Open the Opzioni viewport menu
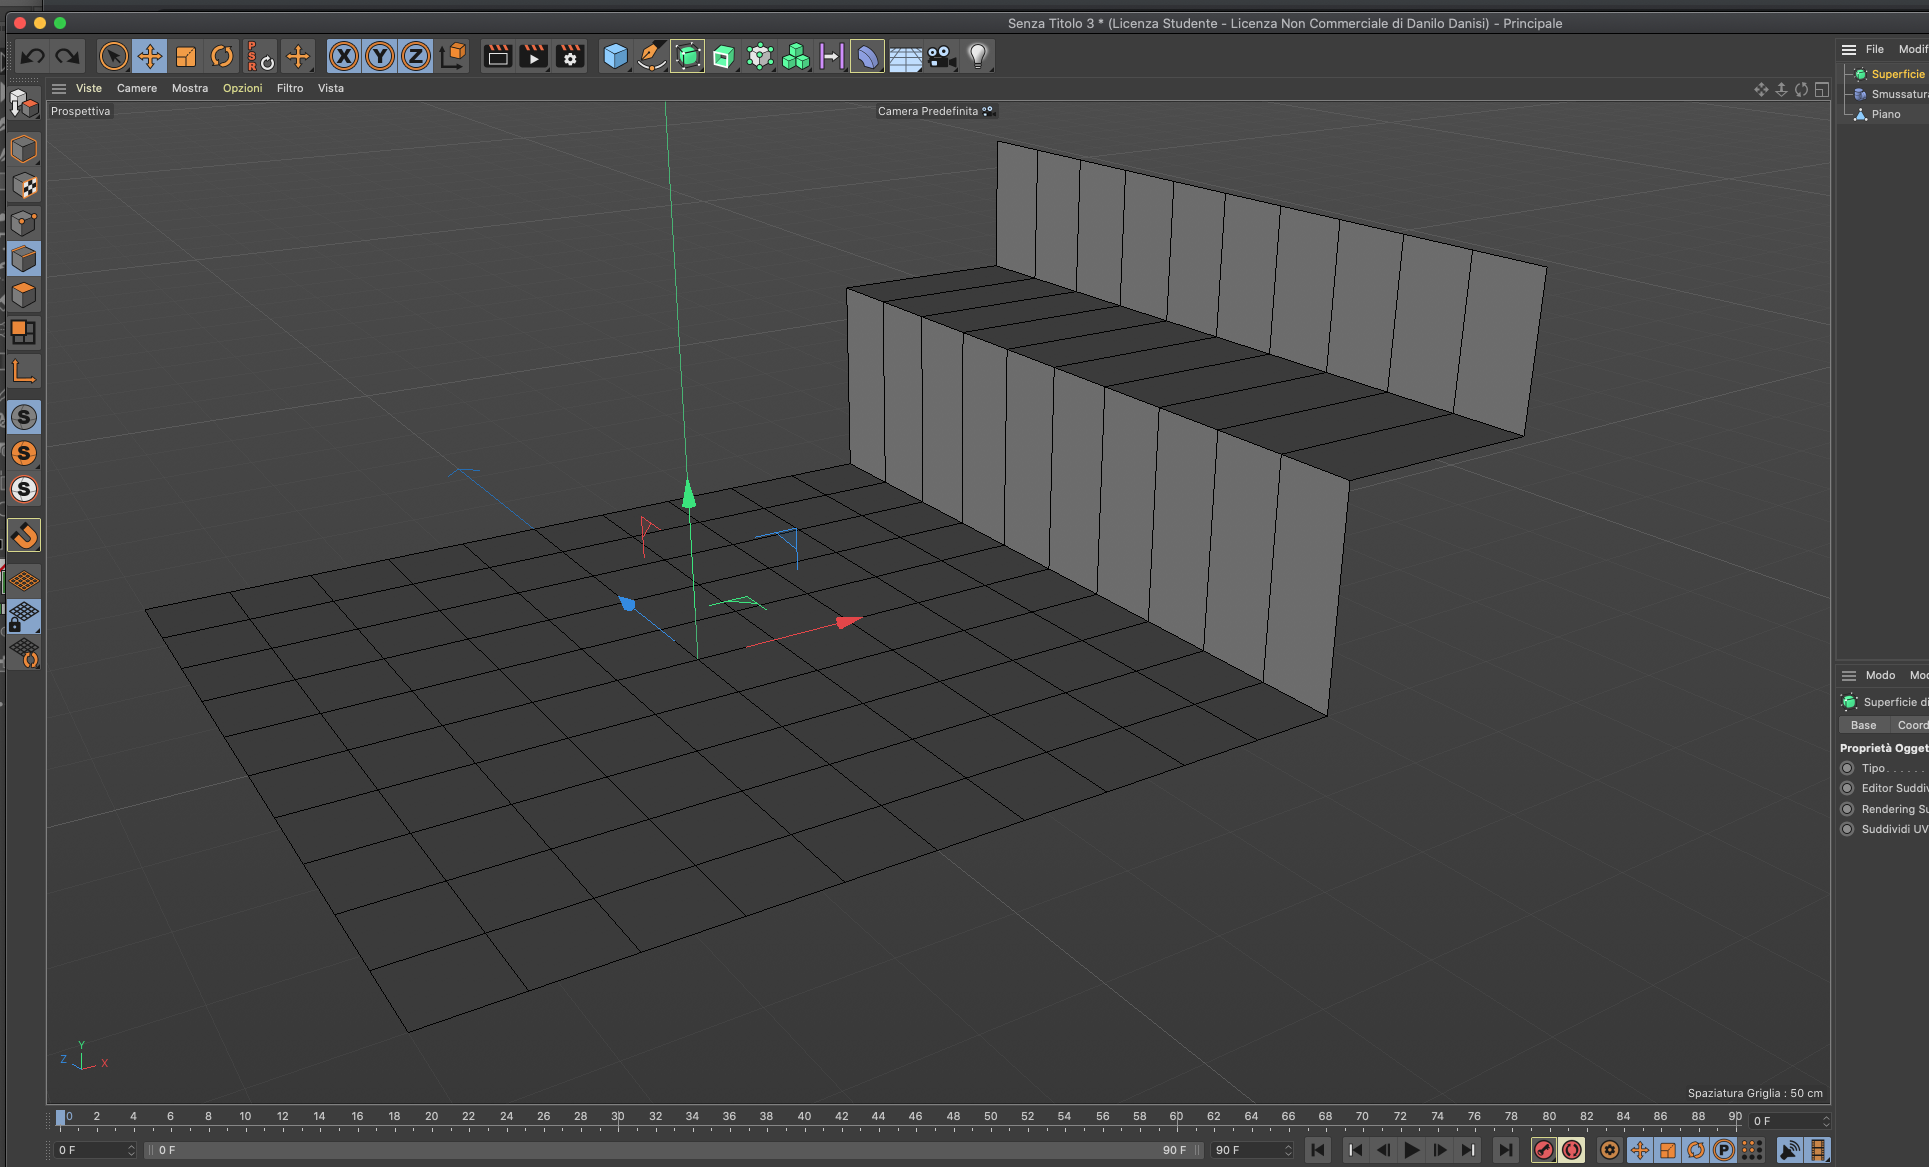The height and width of the screenshot is (1167, 1929). tap(242, 88)
